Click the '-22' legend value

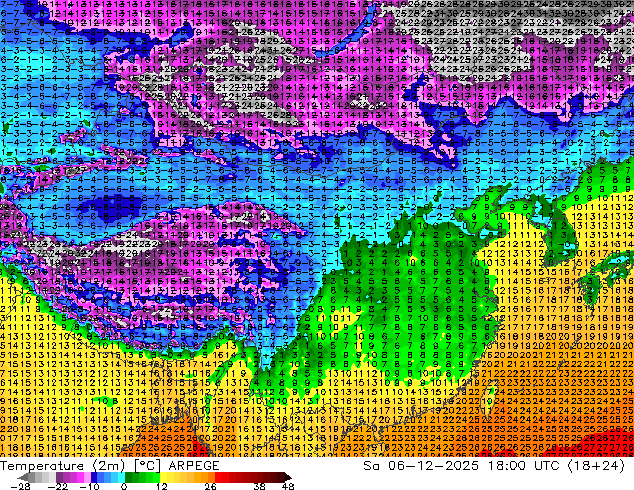tap(58, 486)
